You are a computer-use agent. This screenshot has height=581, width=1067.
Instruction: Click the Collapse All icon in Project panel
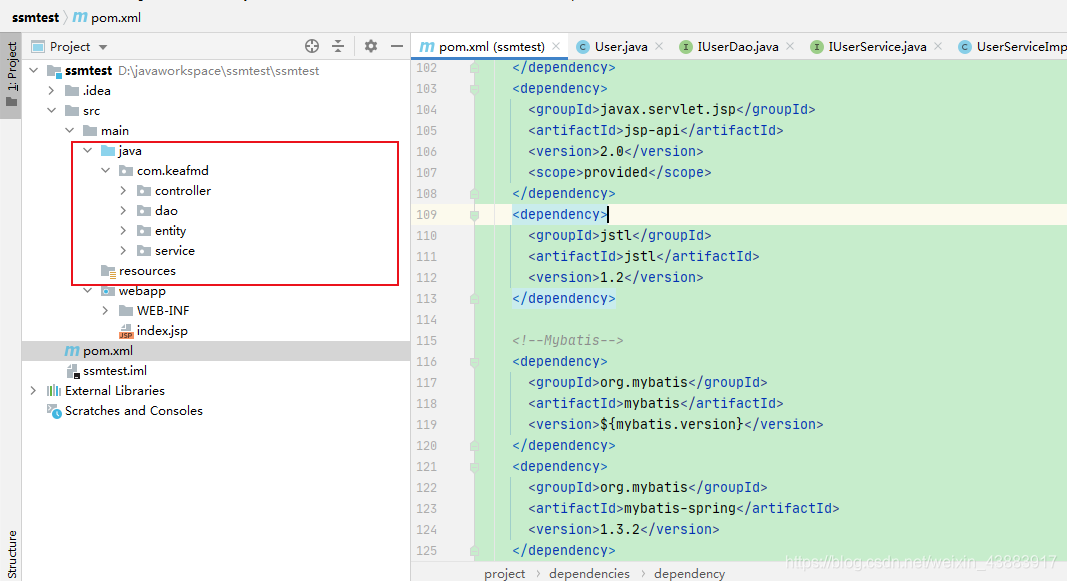tap(338, 46)
